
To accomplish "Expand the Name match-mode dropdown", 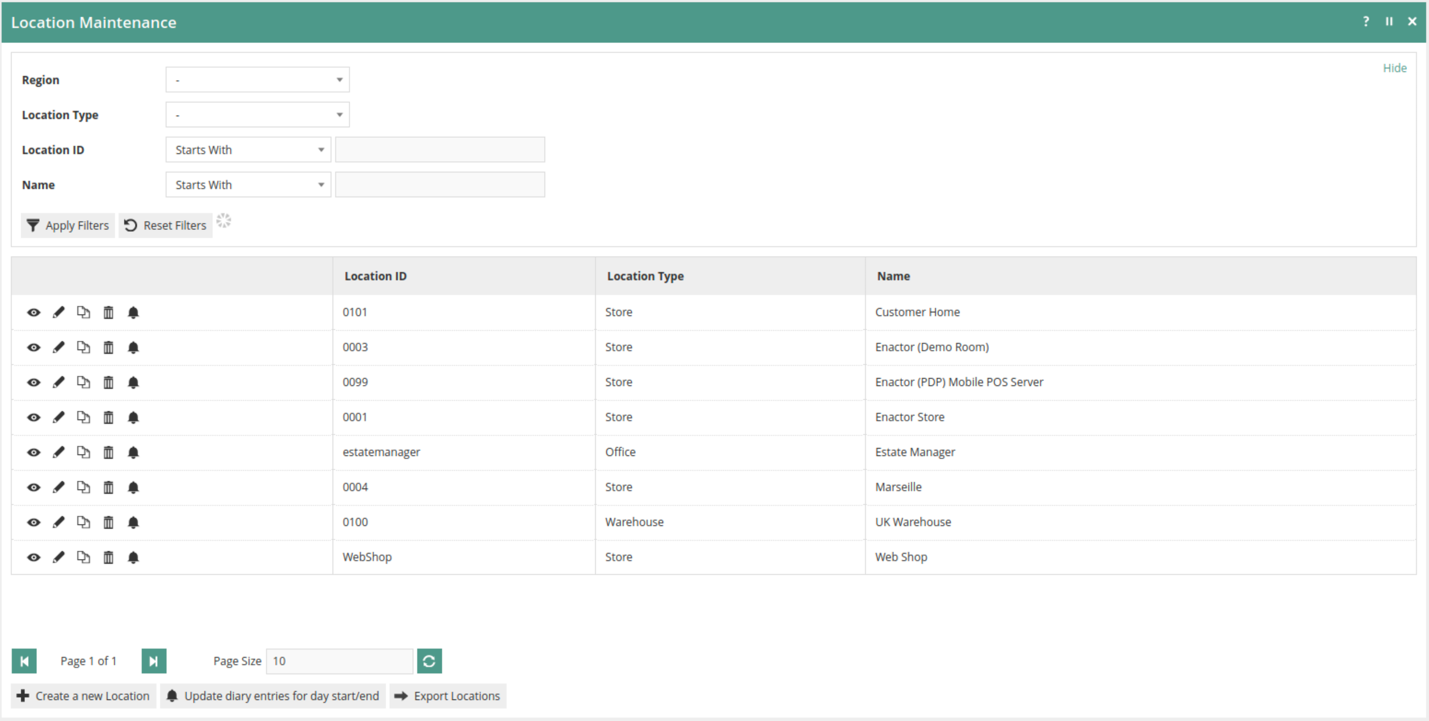I will pyautogui.click(x=248, y=185).
